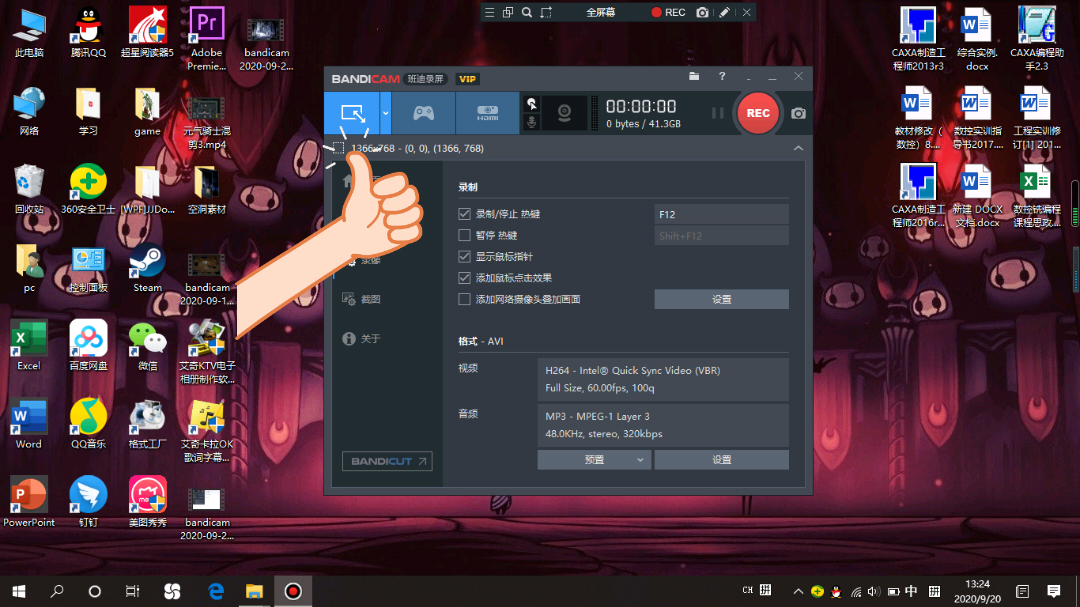Open the 钉钉 desktop icon
Viewport: 1080px width, 607px height.
(88, 502)
